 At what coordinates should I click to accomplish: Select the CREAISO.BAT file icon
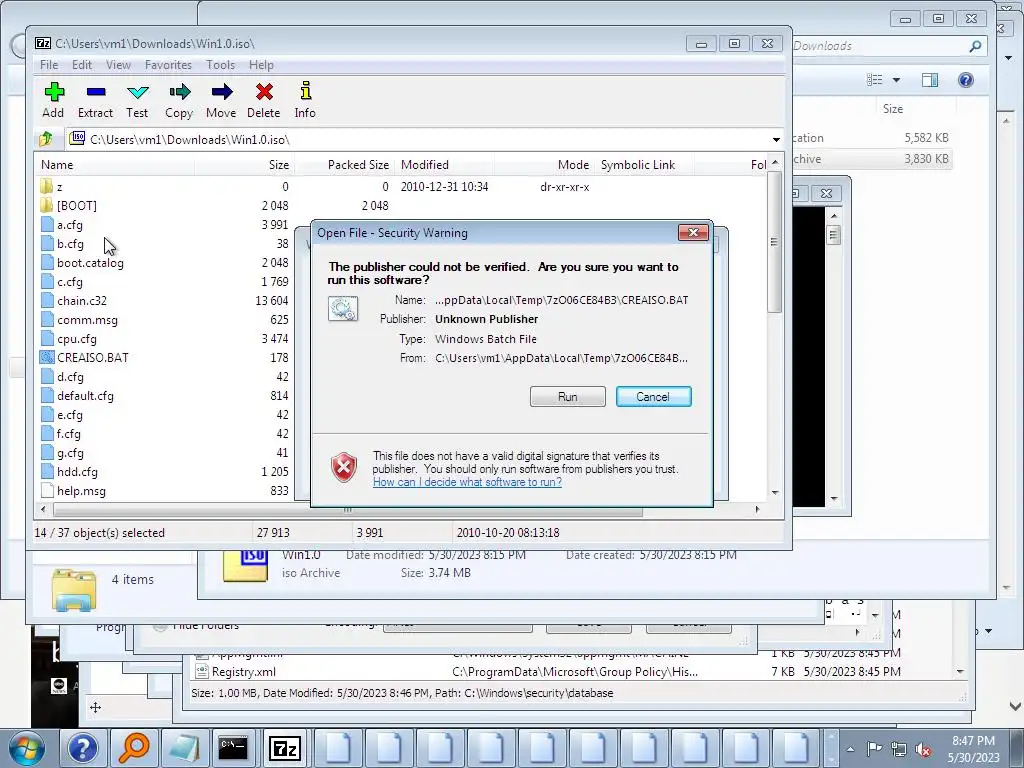tap(46, 358)
